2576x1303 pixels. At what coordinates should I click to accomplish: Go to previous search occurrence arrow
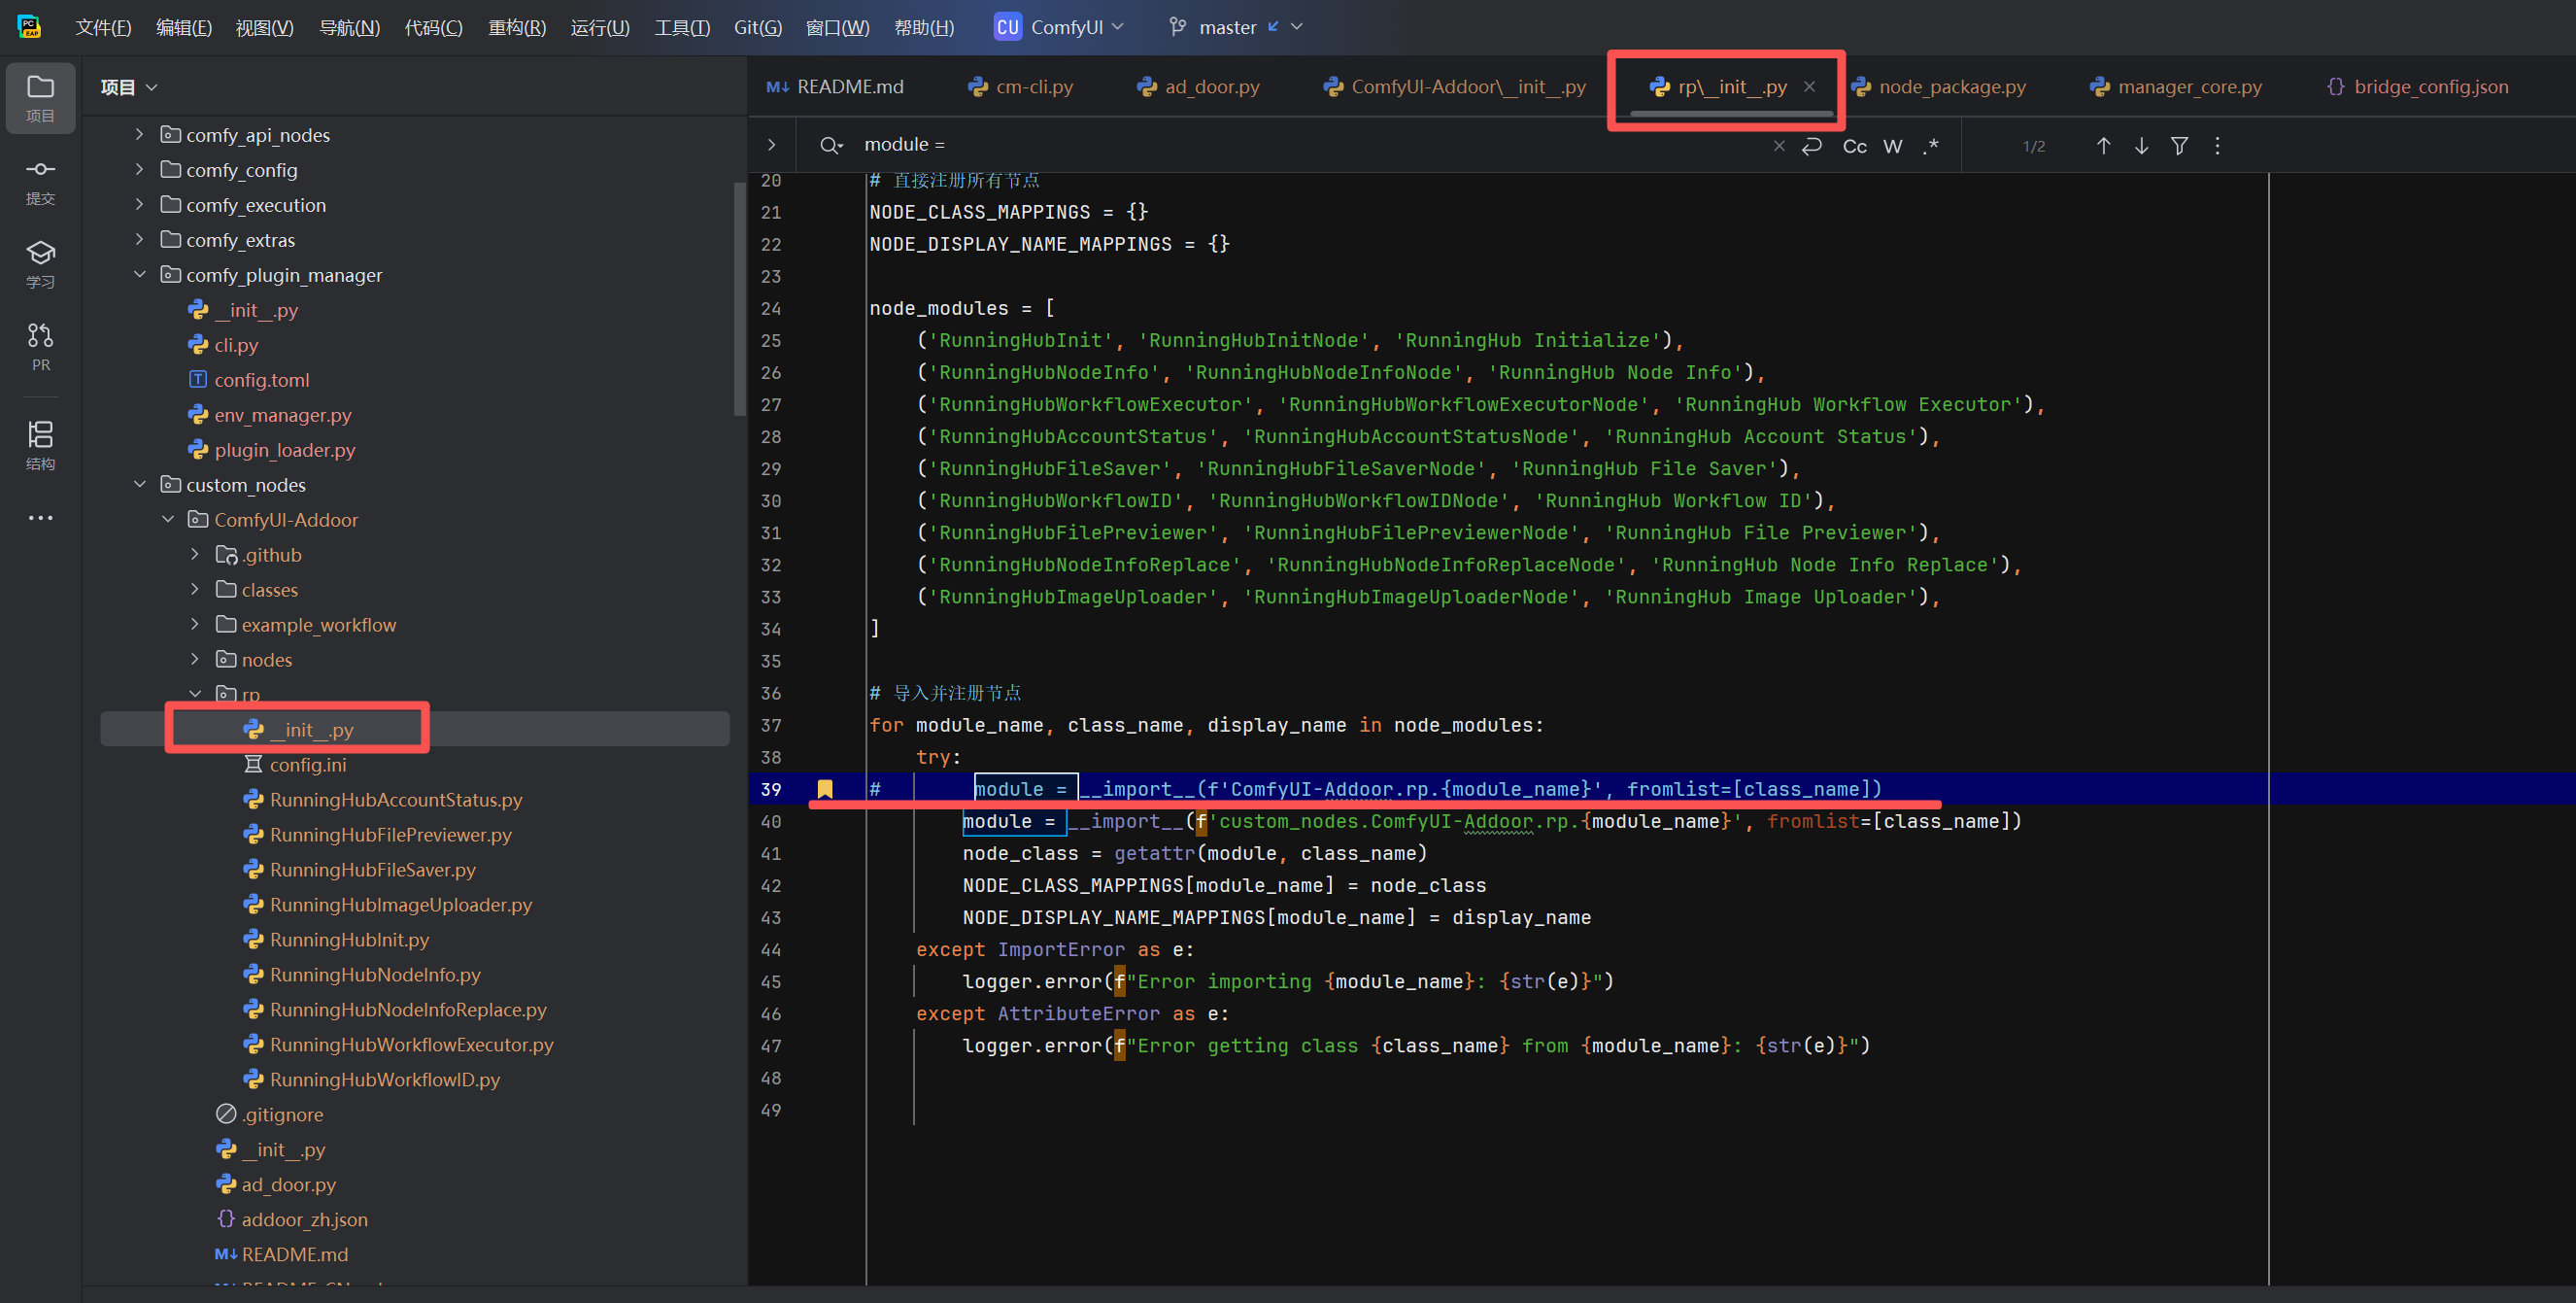coord(2103,146)
